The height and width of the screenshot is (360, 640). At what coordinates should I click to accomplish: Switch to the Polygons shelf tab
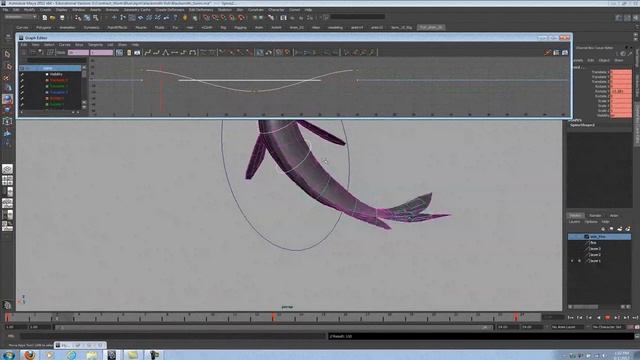coord(44,27)
